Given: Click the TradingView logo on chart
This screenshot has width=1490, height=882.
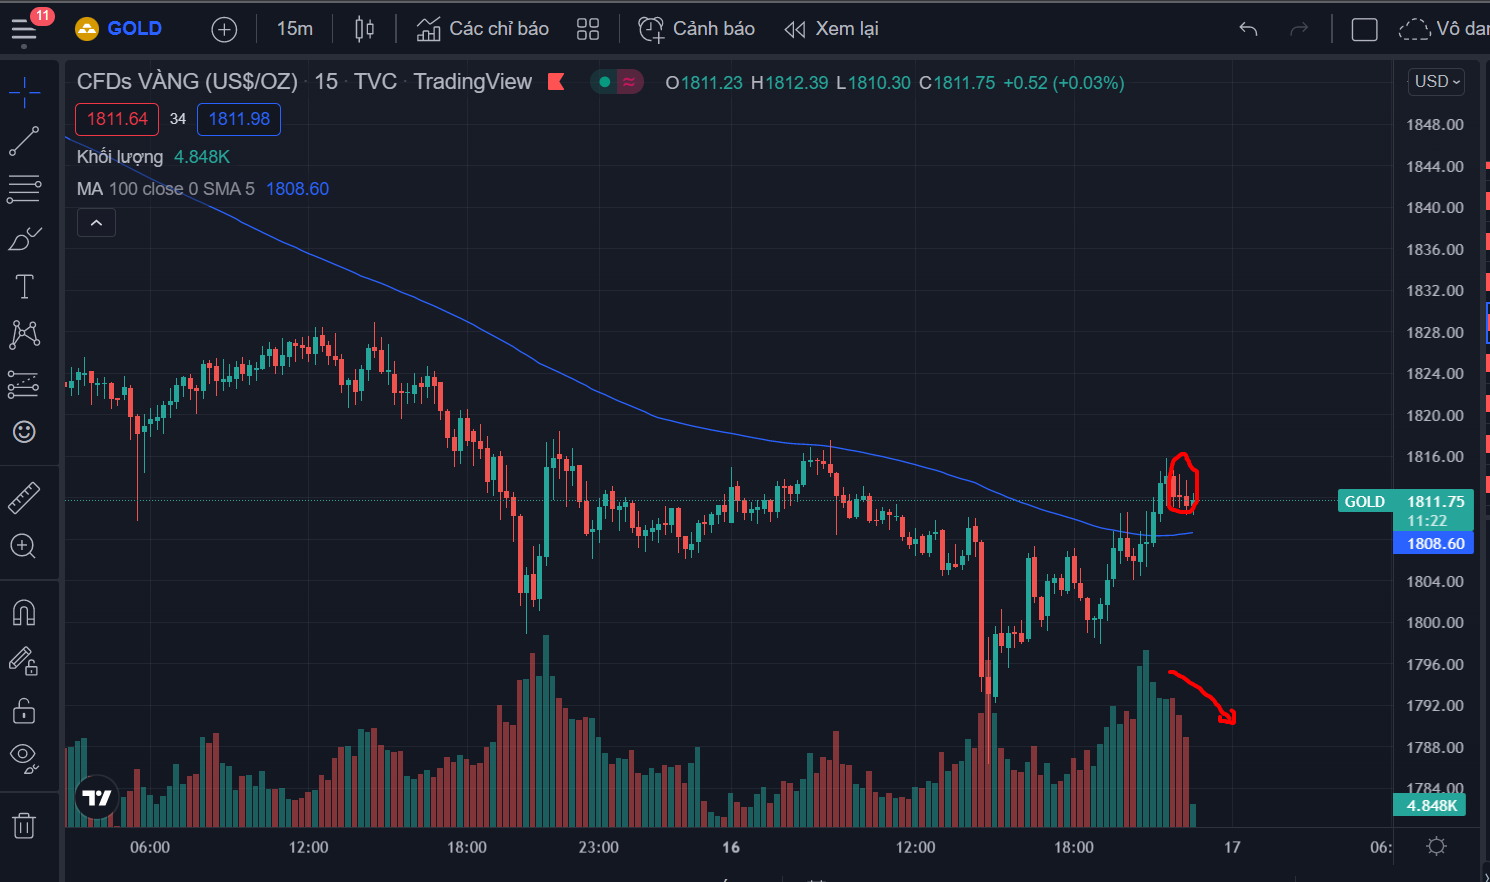Looking at the screenshot, I should pyautogui.click(x=97, y=798).
